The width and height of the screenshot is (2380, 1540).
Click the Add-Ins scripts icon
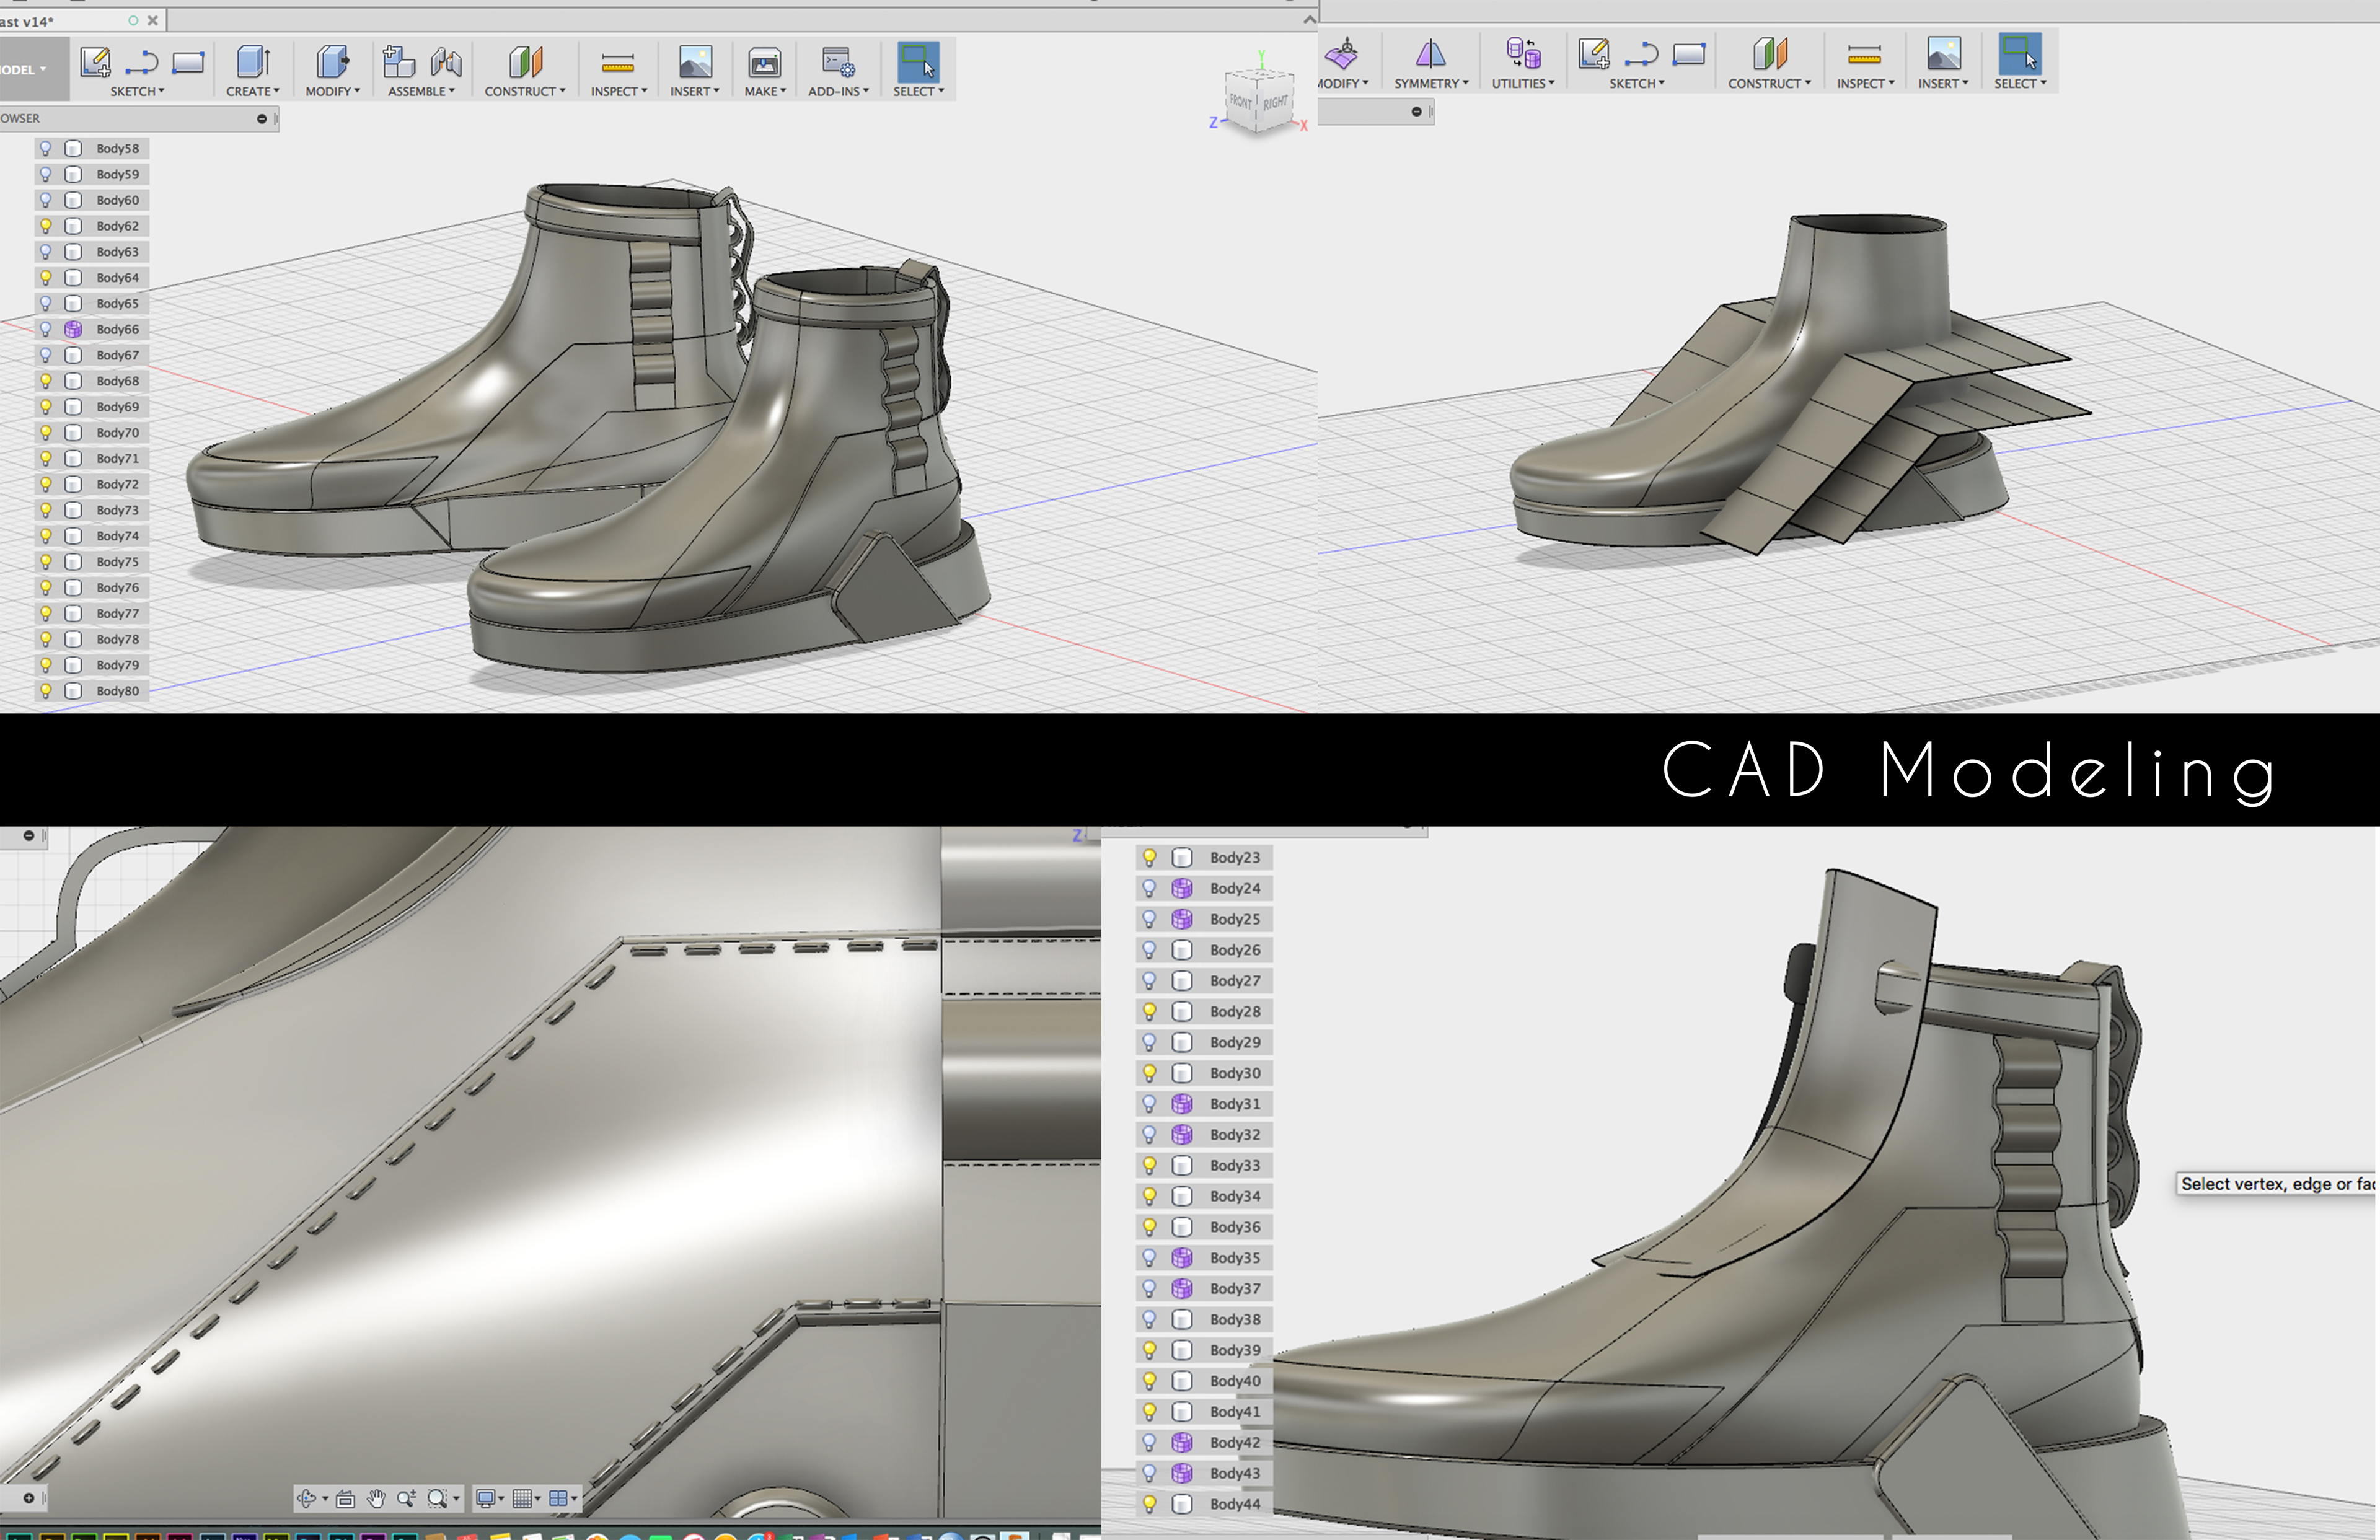coord(837,62)
